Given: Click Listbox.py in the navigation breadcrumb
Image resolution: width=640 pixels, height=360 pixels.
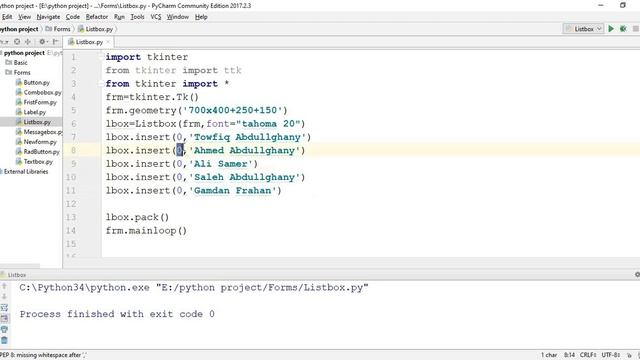Looking at the screenshot, I should pos(96,29).
